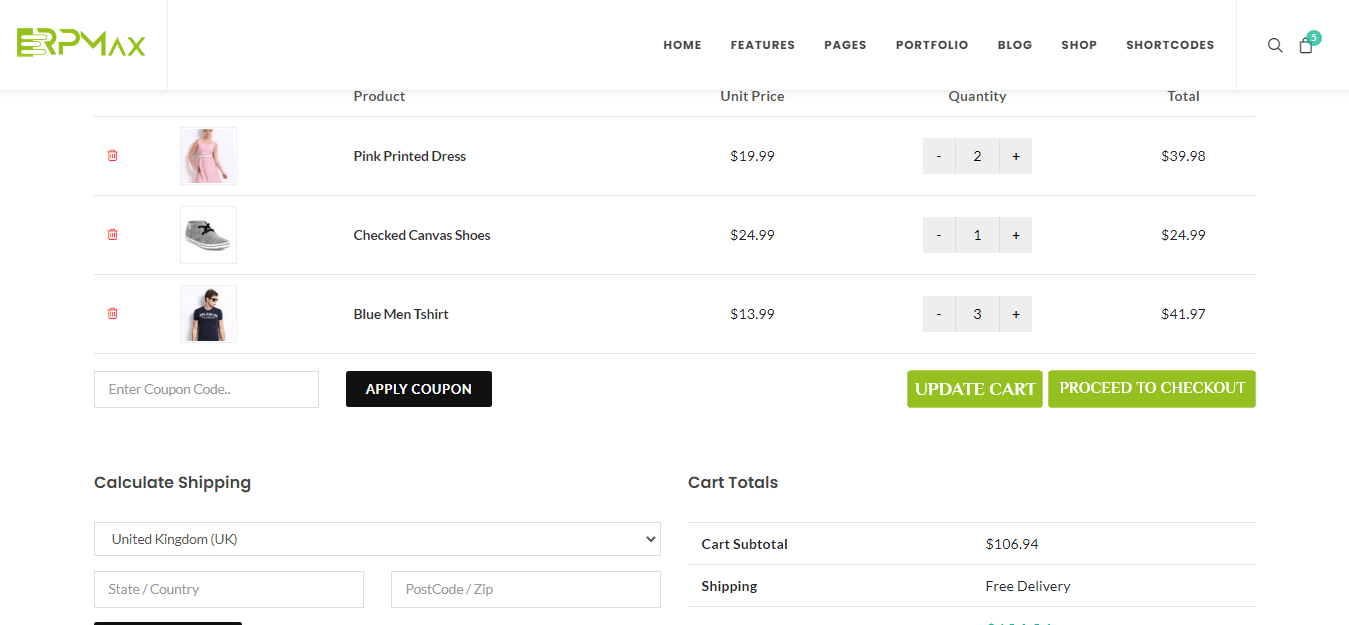Open the Pink Printed Dress thumbnail
The width and height of the screenshot is (1349, 625).
208,156
